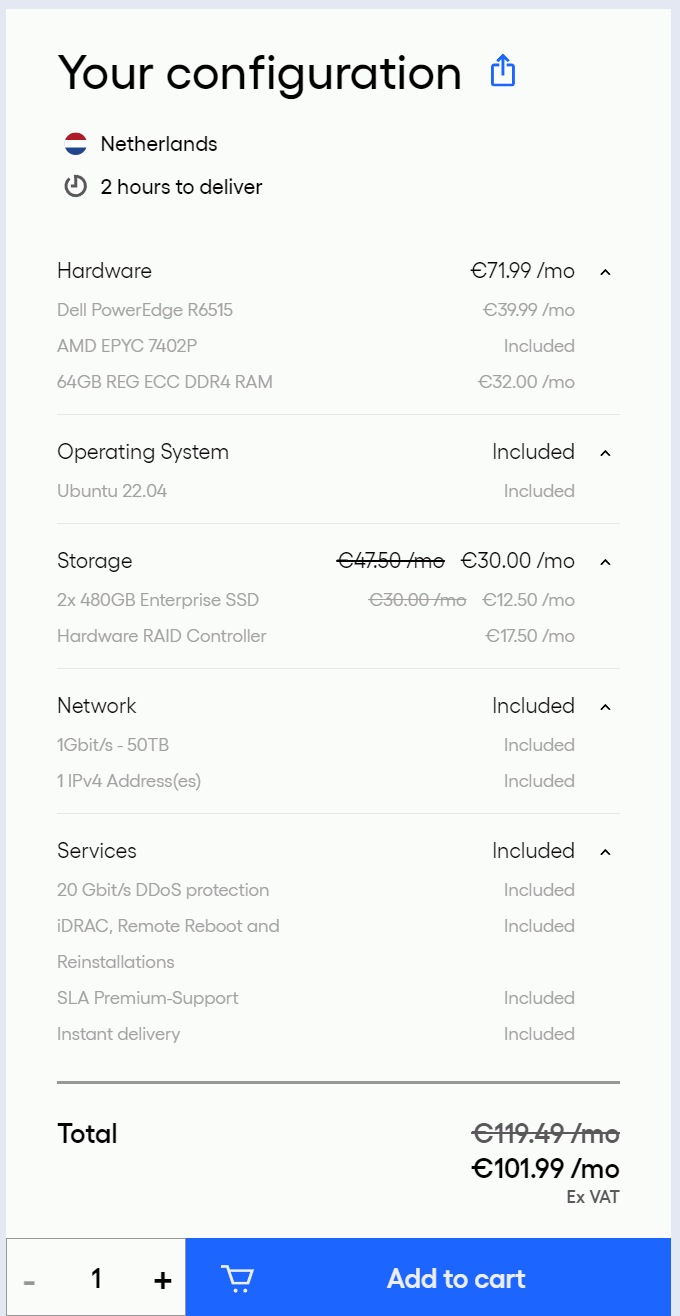
Task: Collapse the Services section
Action: pyautogui.click(x=605, y=851)
